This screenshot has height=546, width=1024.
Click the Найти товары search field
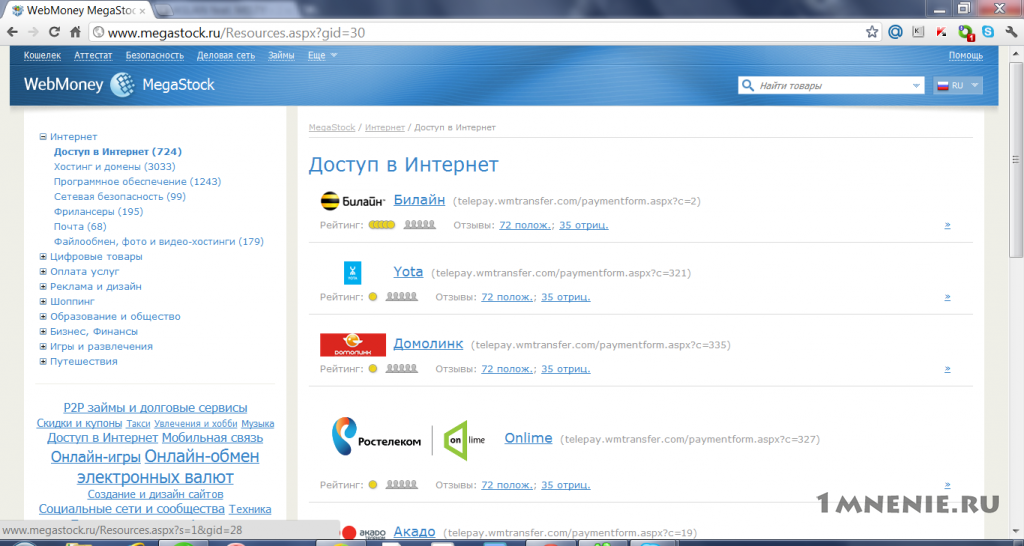coord(832,86)
